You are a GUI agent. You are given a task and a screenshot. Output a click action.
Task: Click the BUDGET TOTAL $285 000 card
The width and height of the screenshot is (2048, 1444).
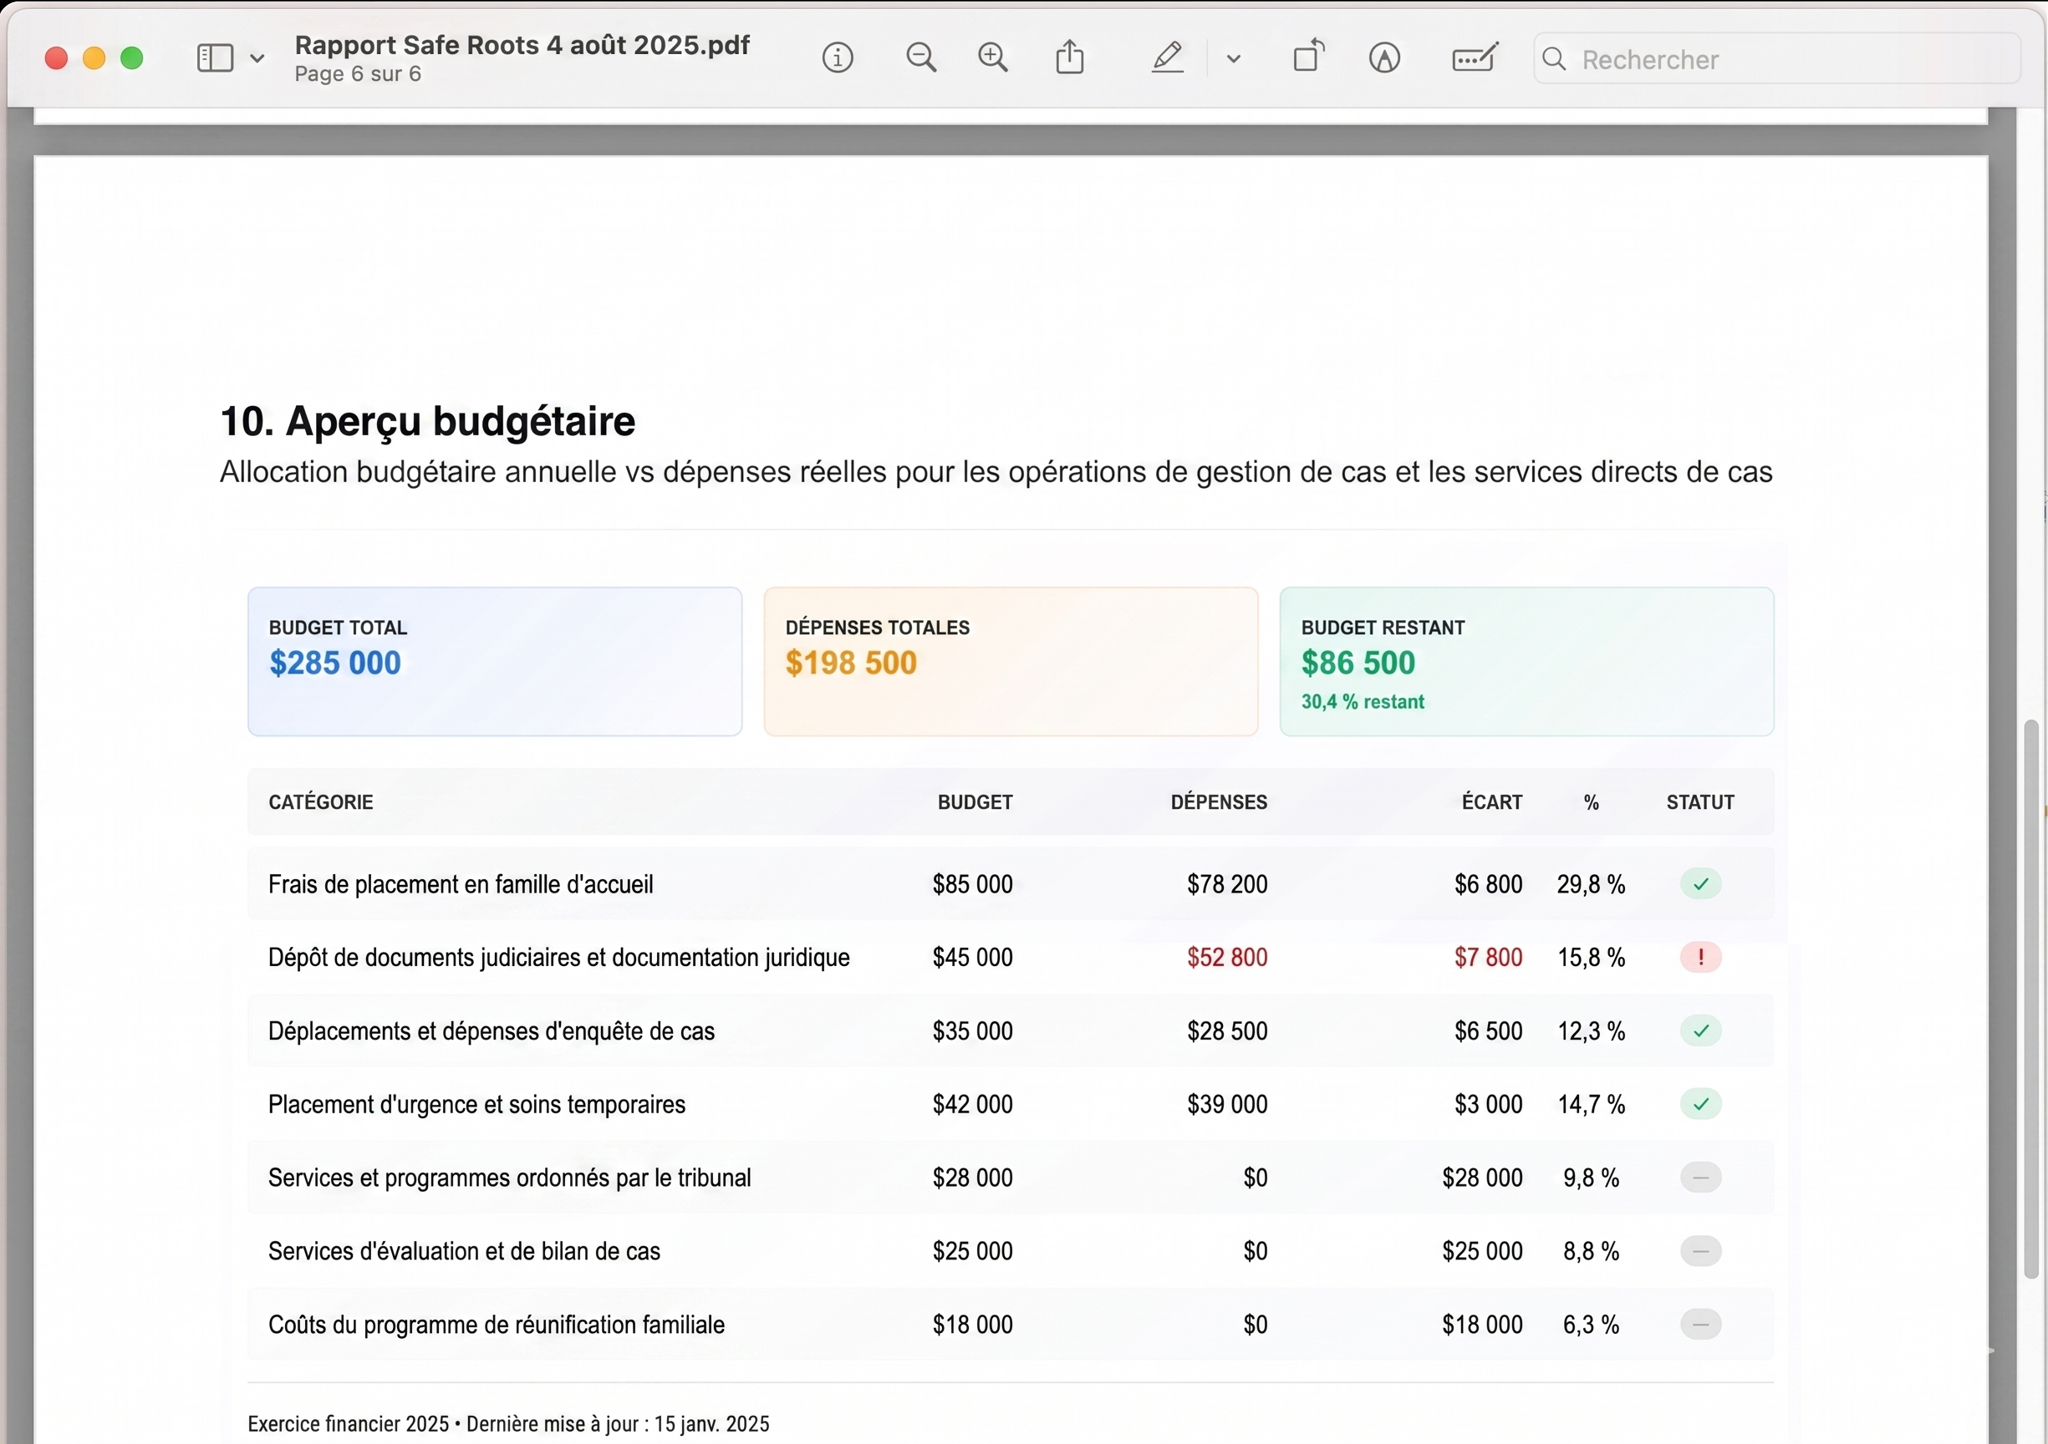click(495, 661)
